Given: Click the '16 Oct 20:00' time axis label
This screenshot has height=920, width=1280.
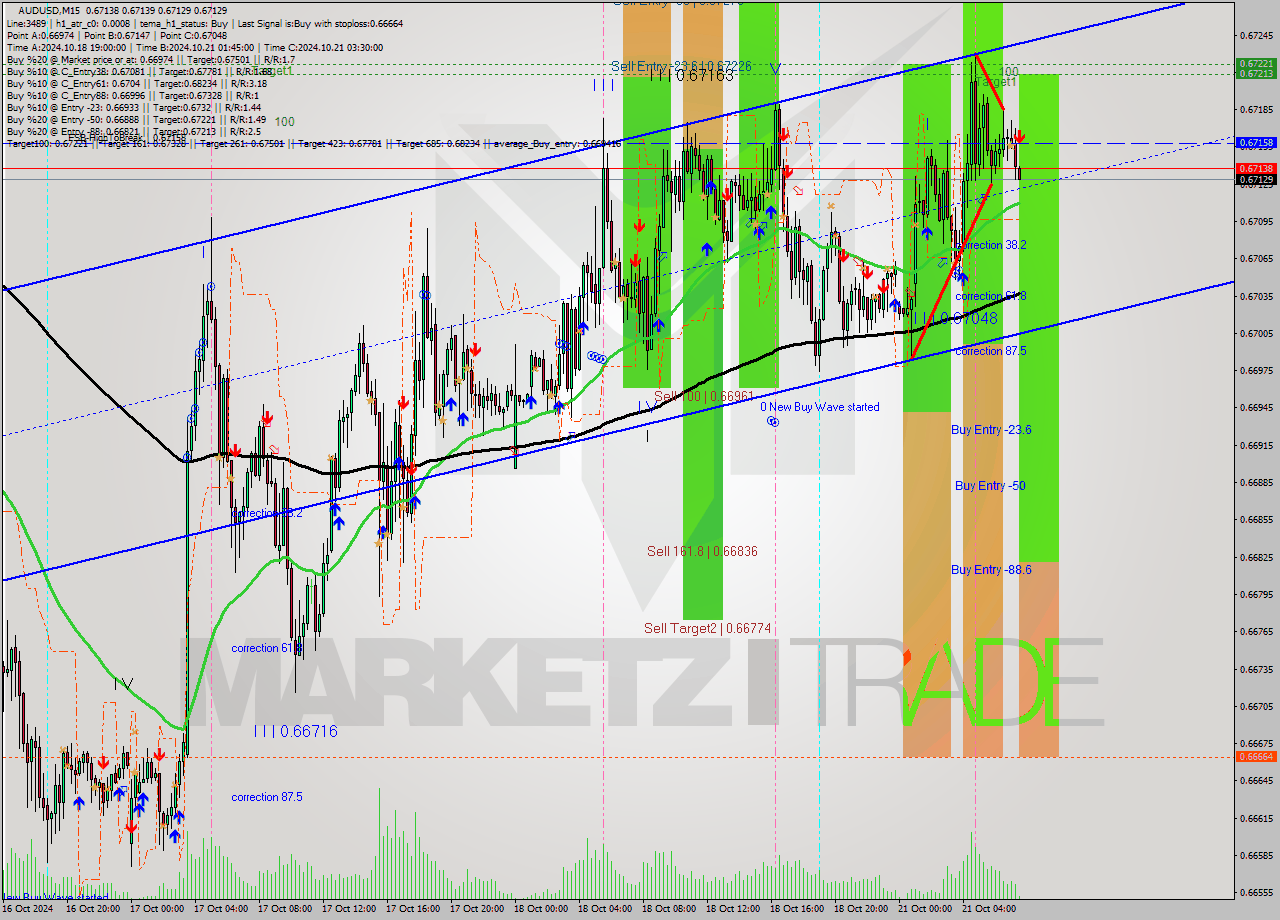Looking at the screenshot, I should tap(93, 909).
